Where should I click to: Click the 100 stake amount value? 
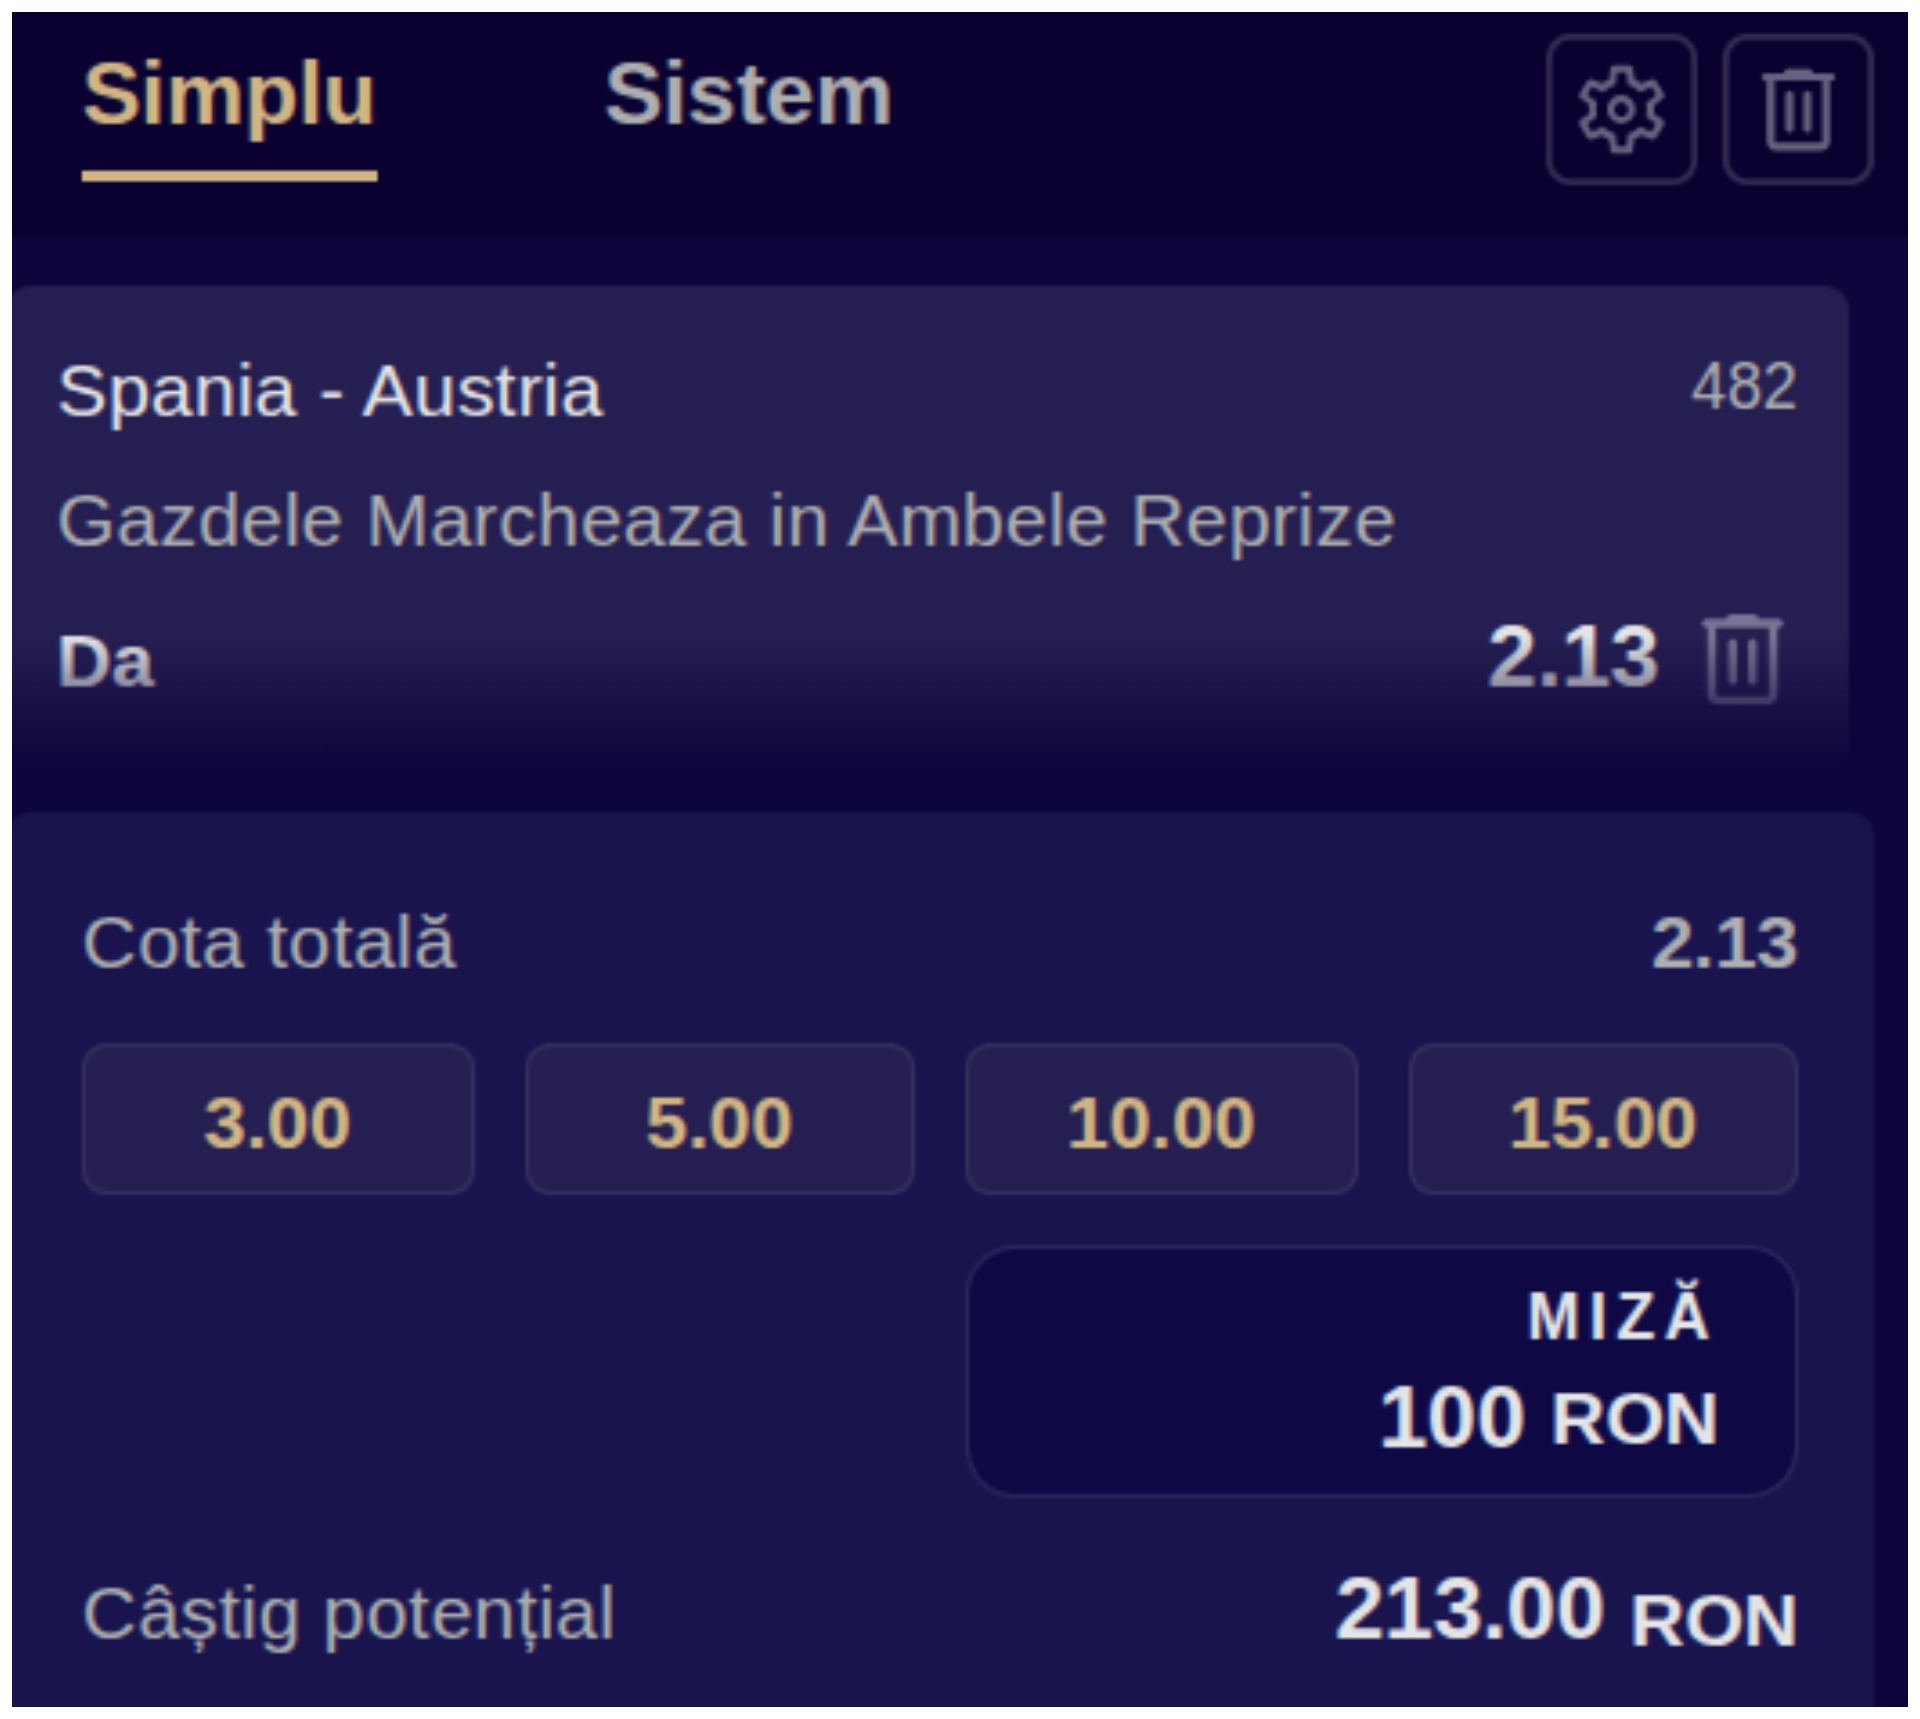point(1451,1418)
